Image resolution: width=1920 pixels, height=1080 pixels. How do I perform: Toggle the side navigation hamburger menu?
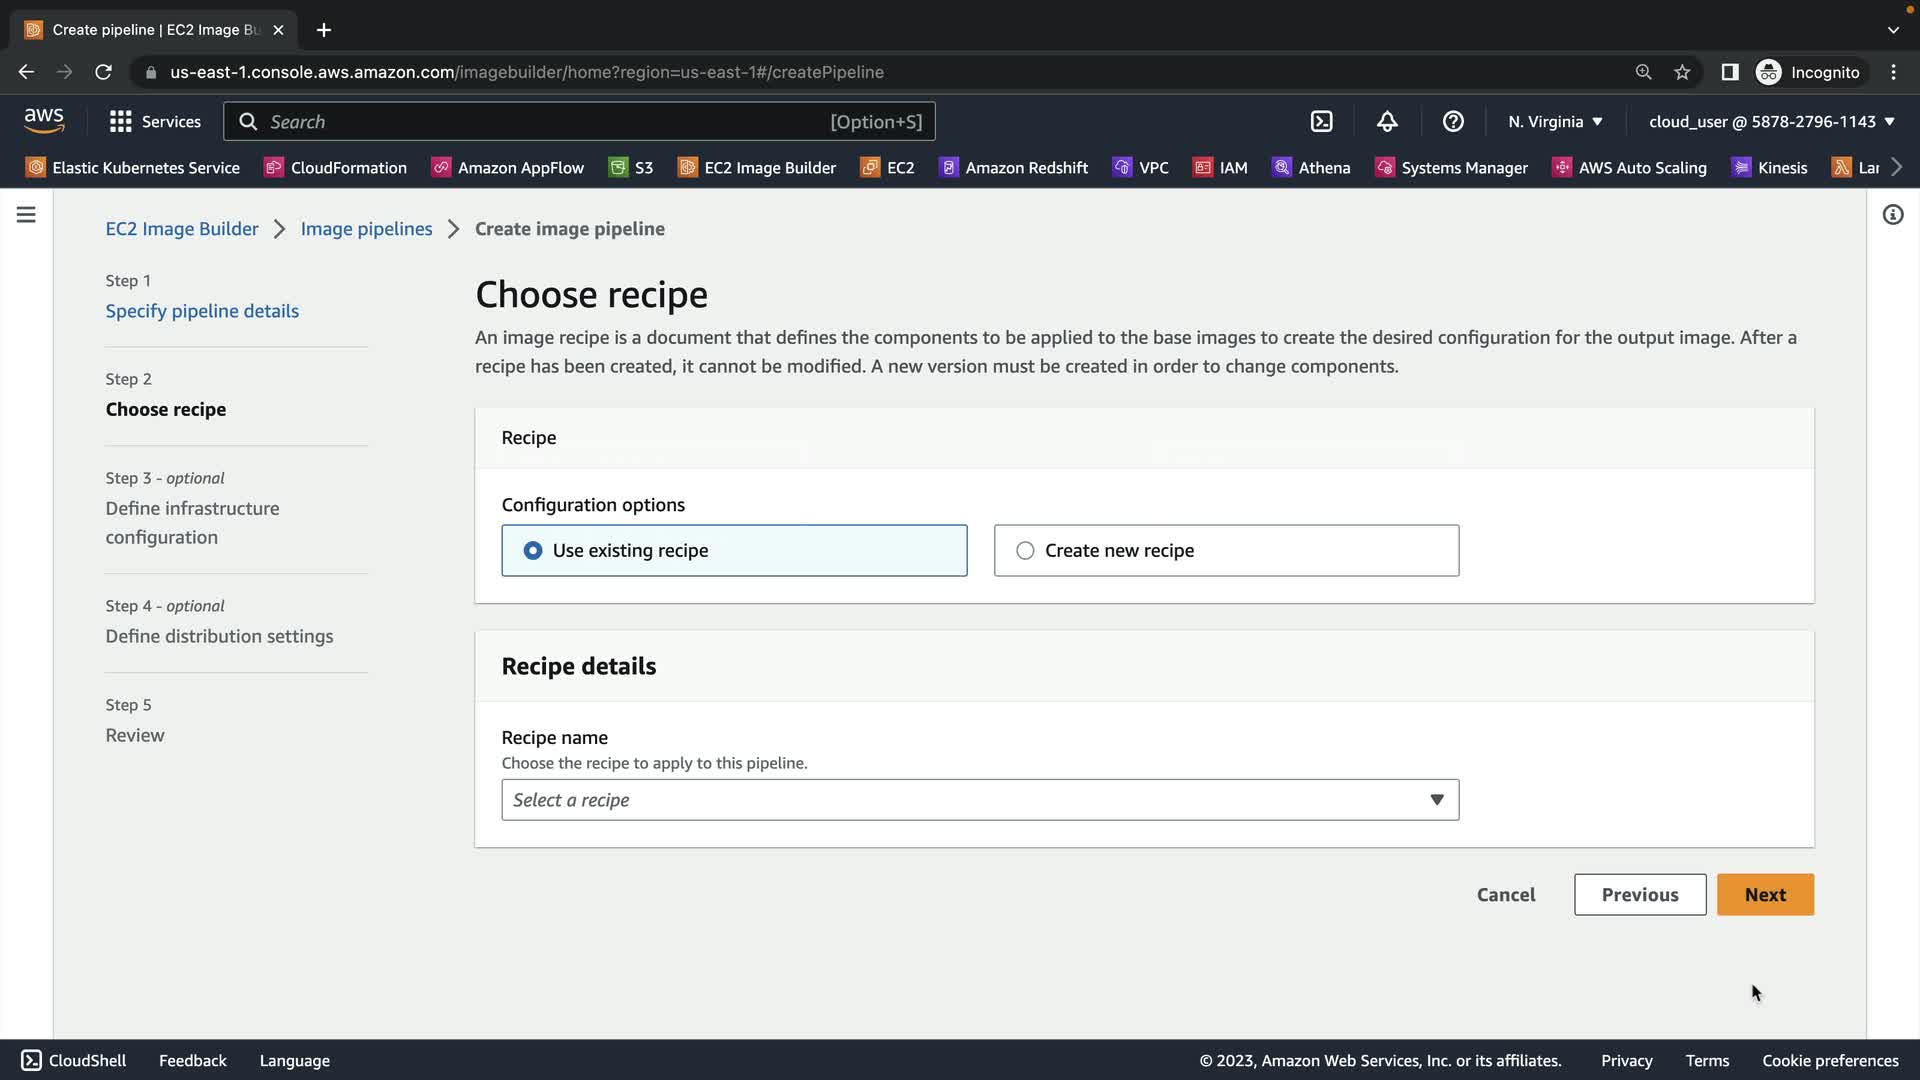[26, 215]
